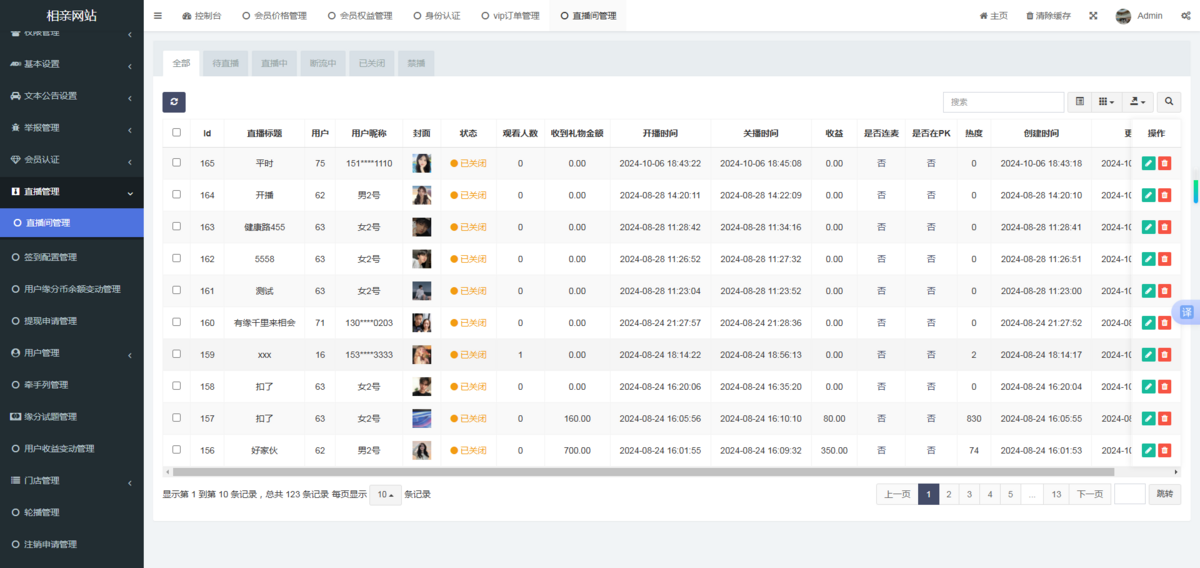Open the export data dropdown

tap(1138, 102)
